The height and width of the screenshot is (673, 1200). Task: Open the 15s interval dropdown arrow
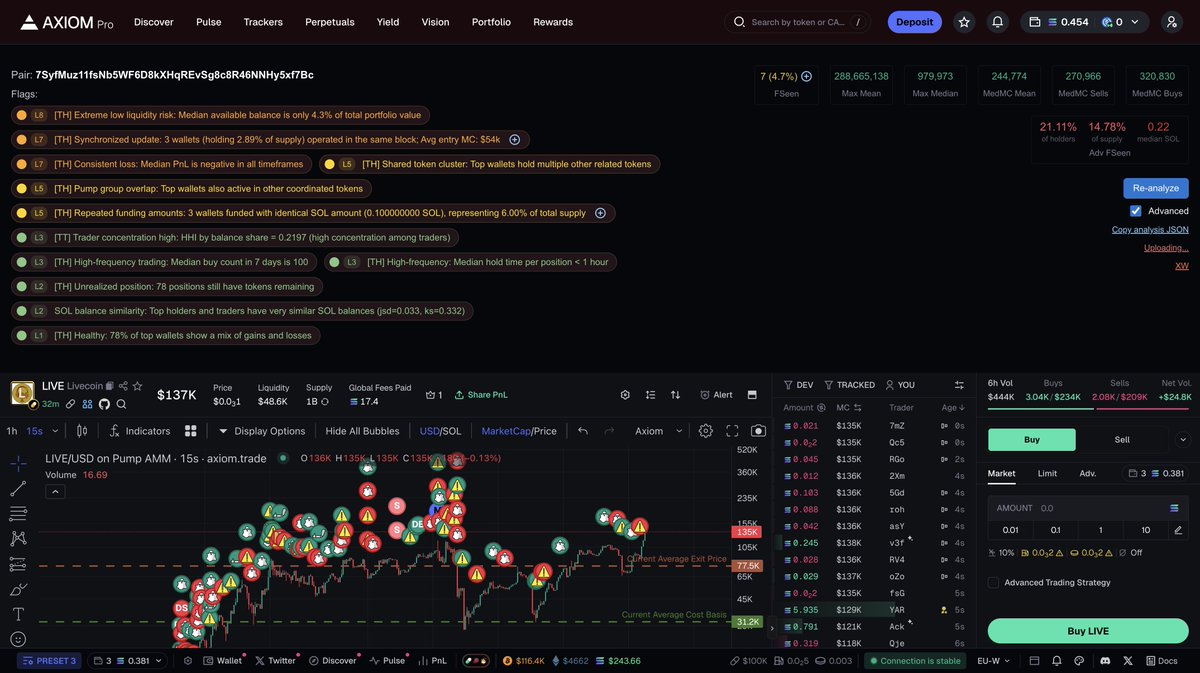(x=55, y=431)
